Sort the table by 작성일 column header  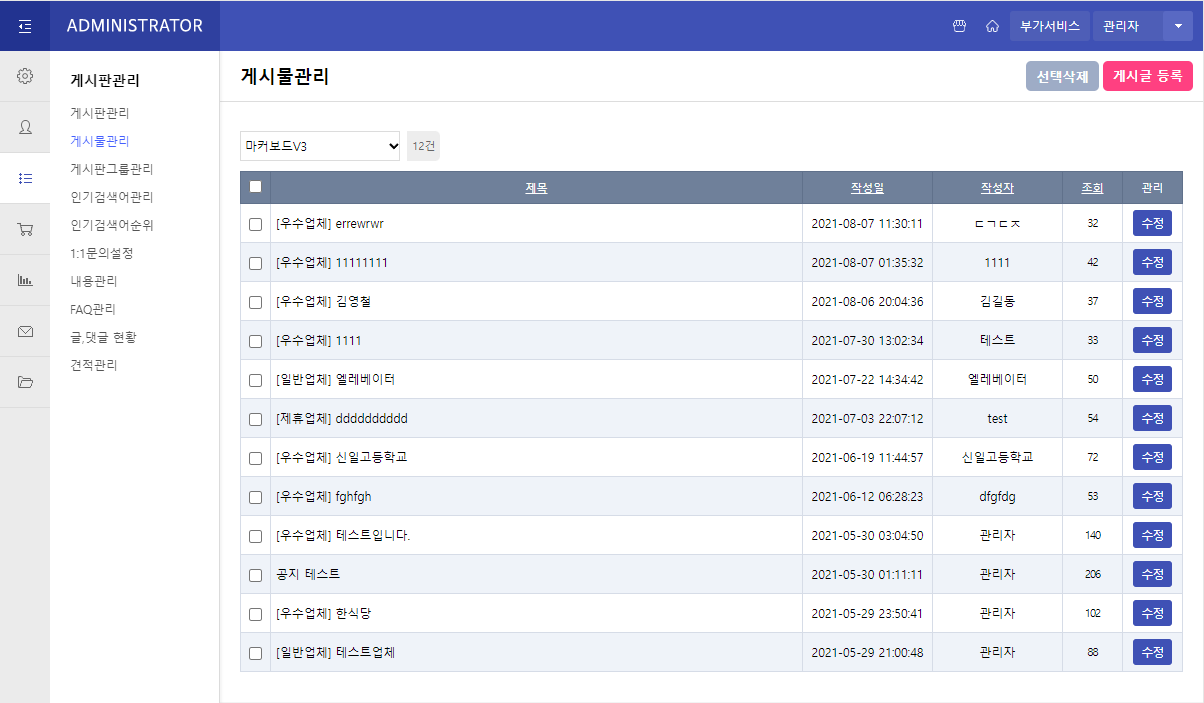pos(867,188)
